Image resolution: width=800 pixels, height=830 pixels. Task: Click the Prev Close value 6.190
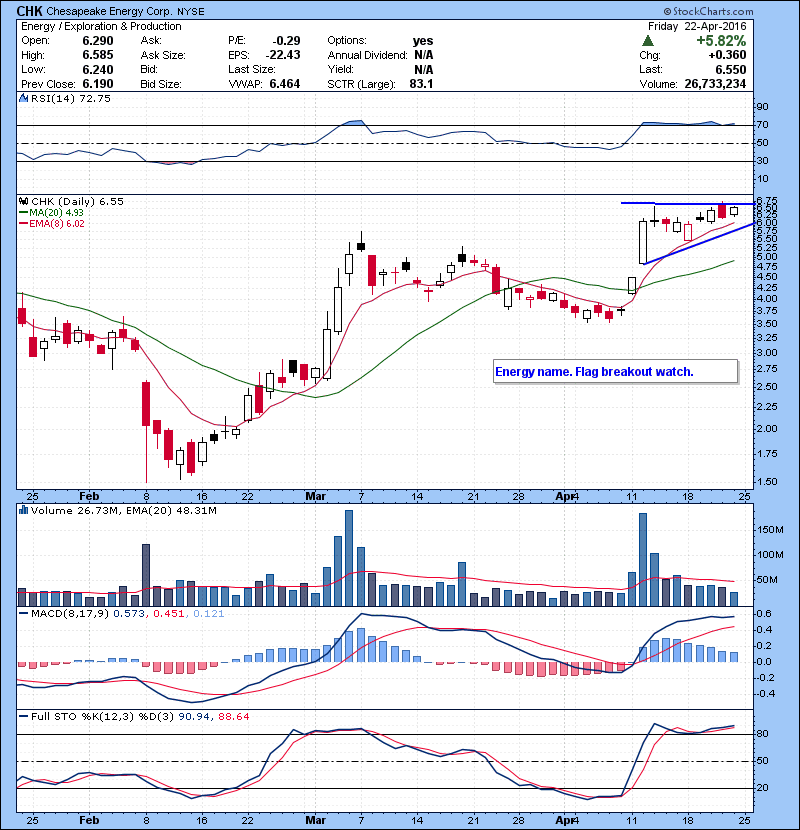click(98, 84)
